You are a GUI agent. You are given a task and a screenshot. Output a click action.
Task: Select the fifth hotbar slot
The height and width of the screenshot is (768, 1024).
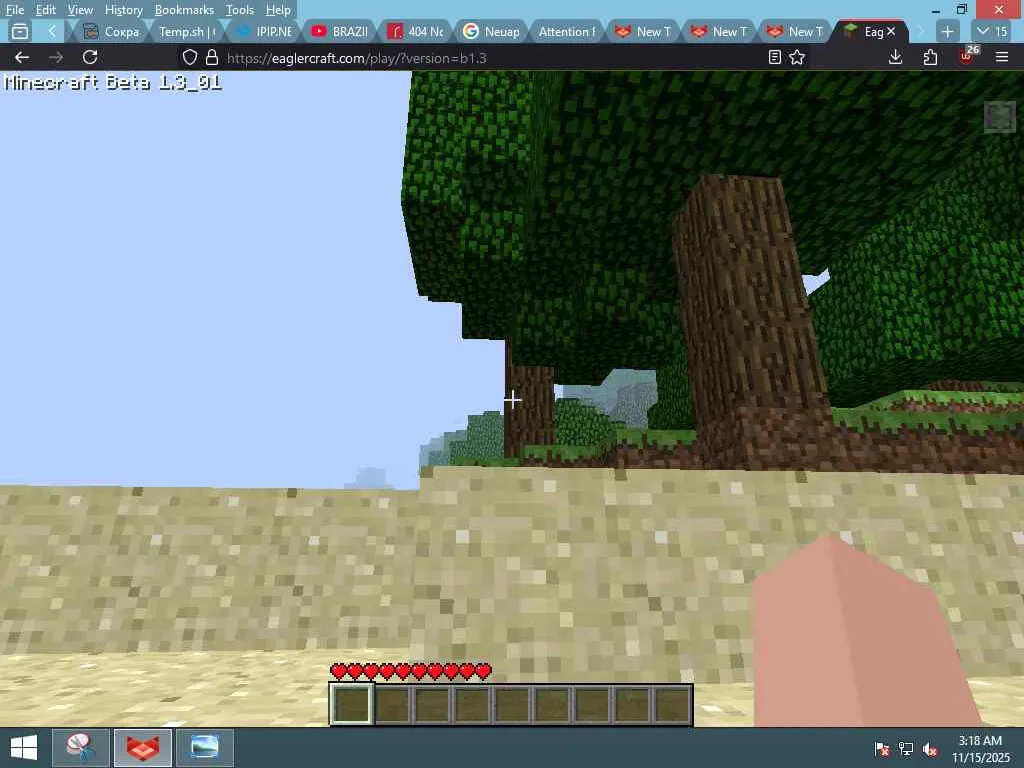pyautogui.click(x=511, y=705)
